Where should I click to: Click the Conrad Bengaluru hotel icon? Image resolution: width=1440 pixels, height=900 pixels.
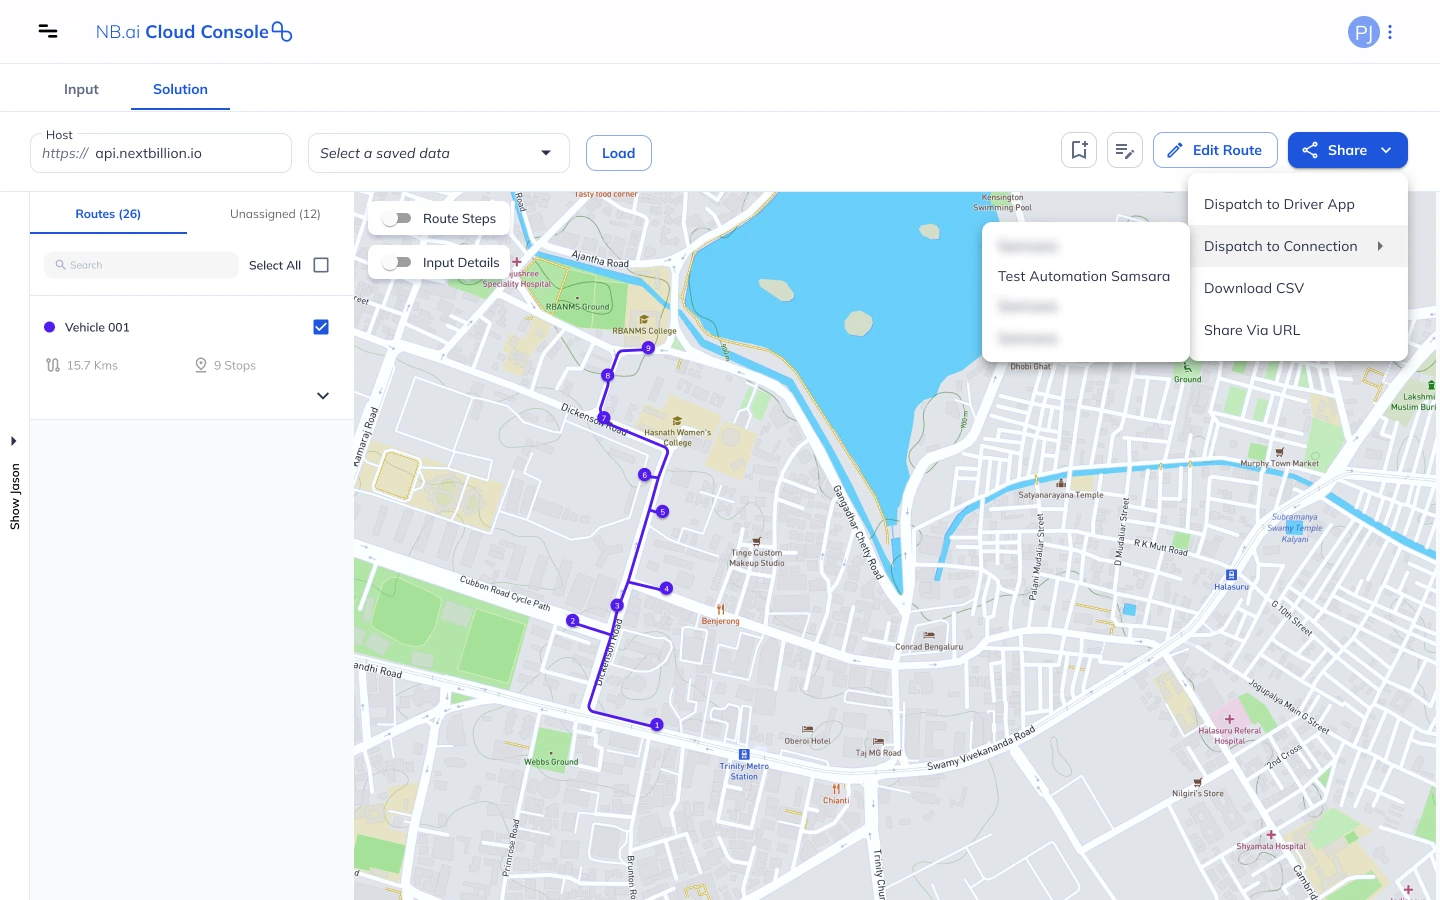pyautogui.click(x=929, y=635)
